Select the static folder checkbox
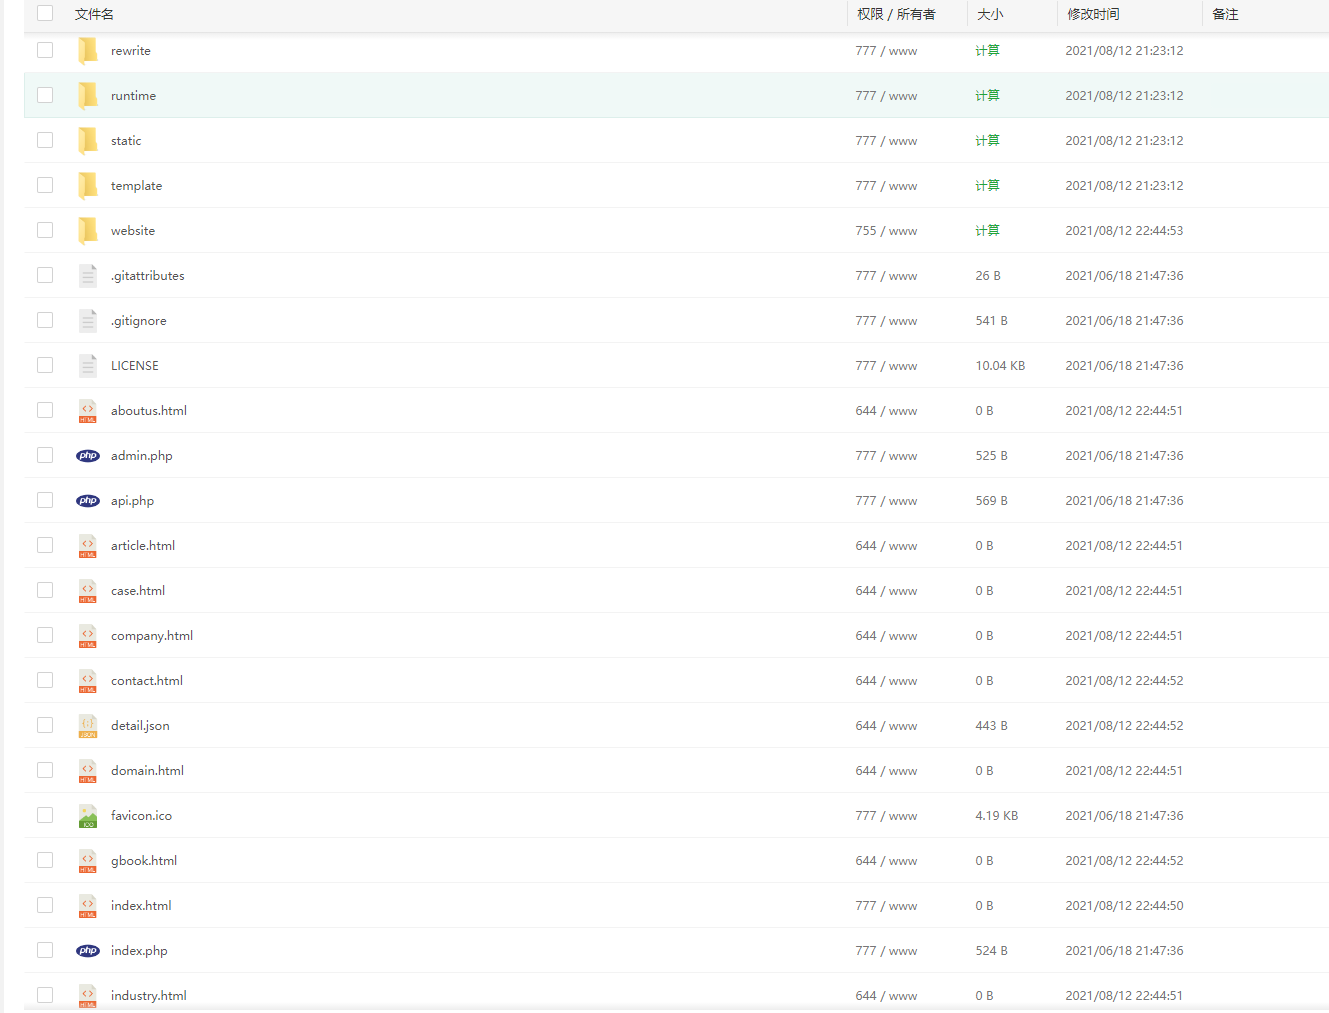This screenshot has height=1013, width=1329. coord(45,140)
